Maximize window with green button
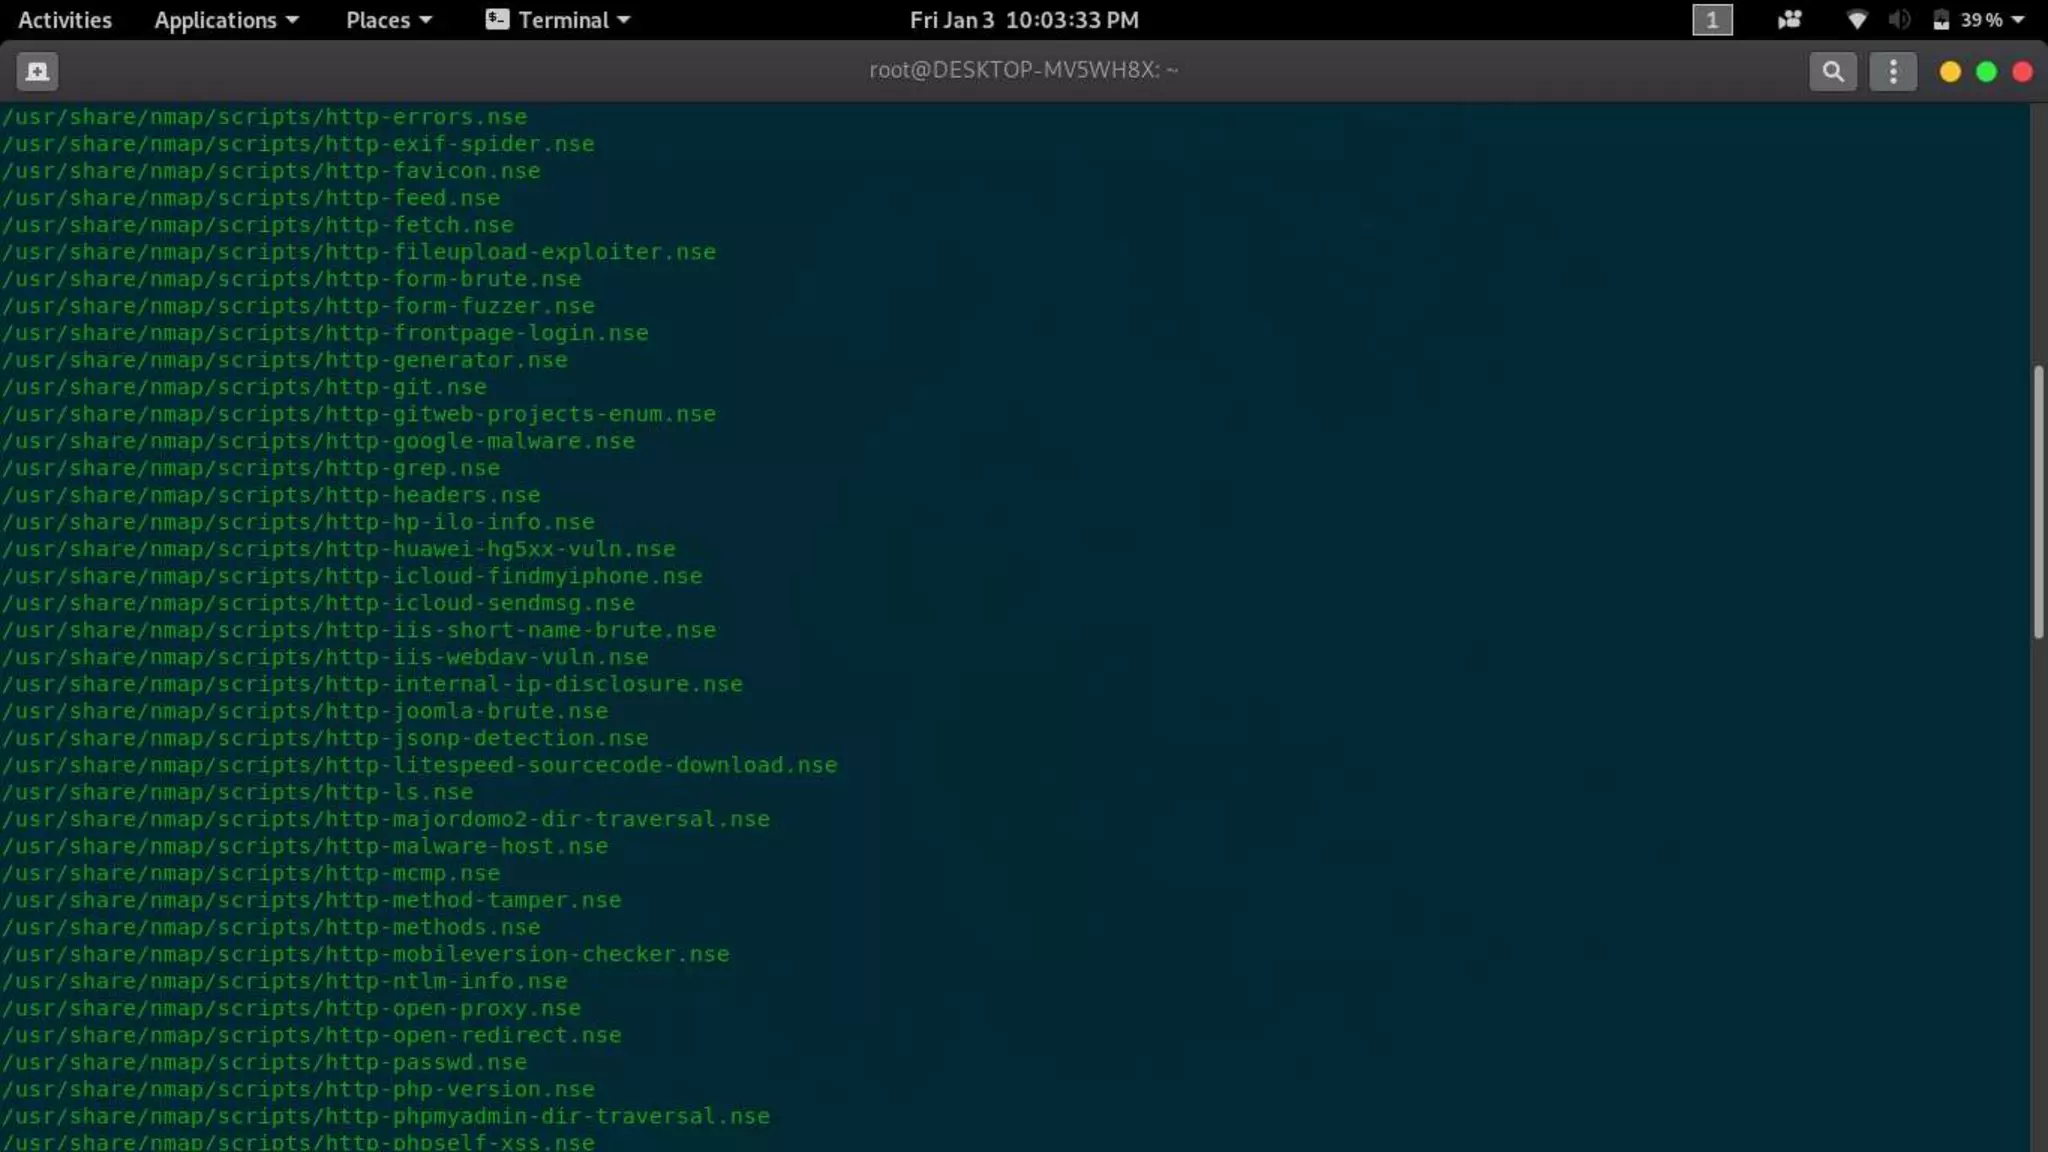Image resolution: width=2048 pixels, height=1152 pixels. tap(1986, 71)
